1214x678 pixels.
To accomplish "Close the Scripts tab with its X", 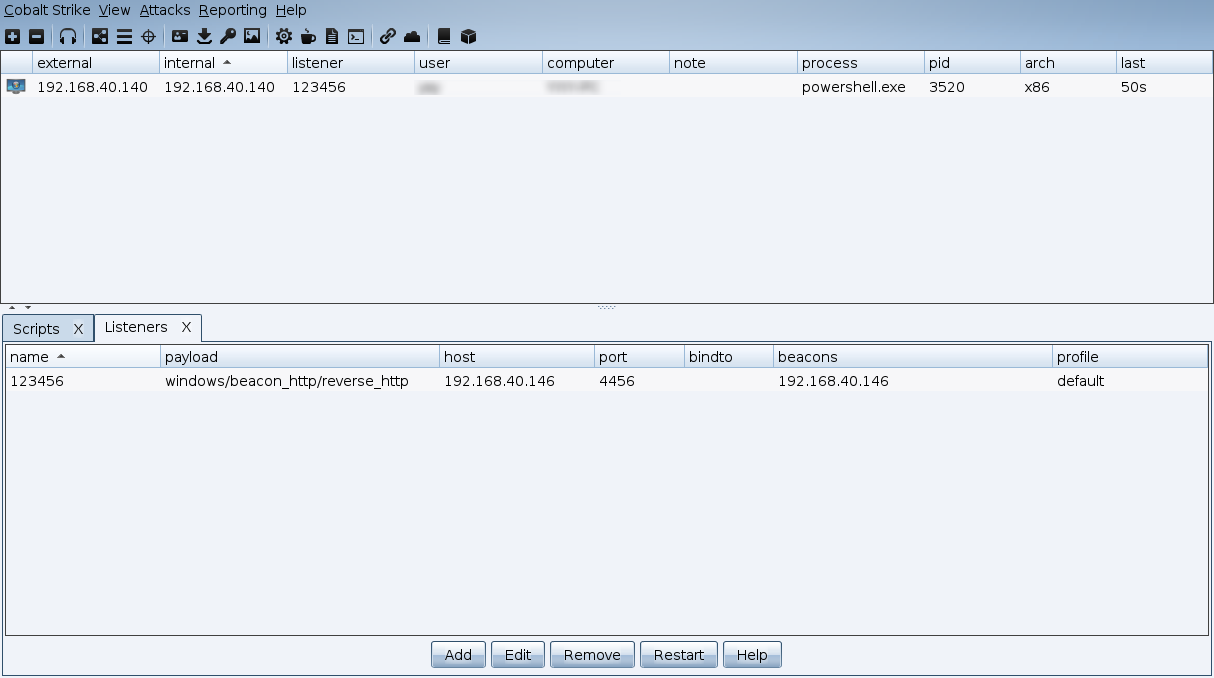I will [x=79, y=329].
